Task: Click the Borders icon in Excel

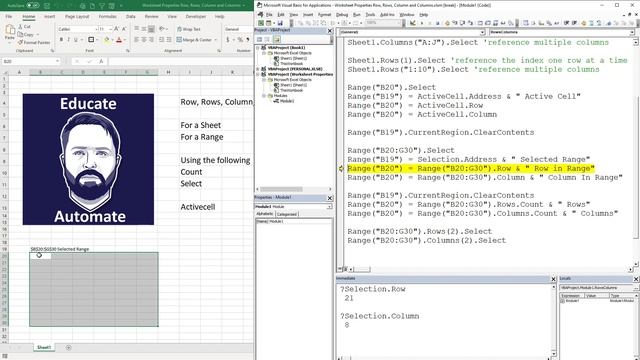Action: pyautogui.click(x=91, y=40)
